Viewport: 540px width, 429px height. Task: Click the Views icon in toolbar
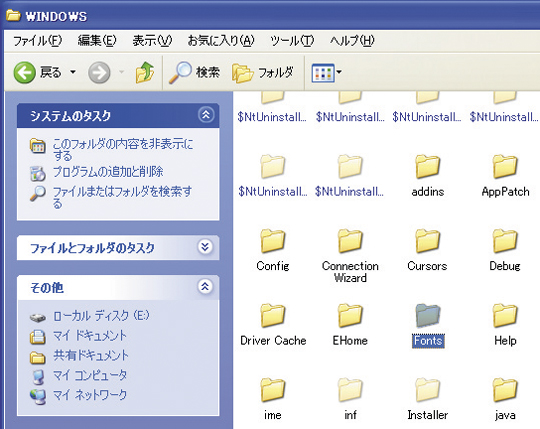(323, 73)
